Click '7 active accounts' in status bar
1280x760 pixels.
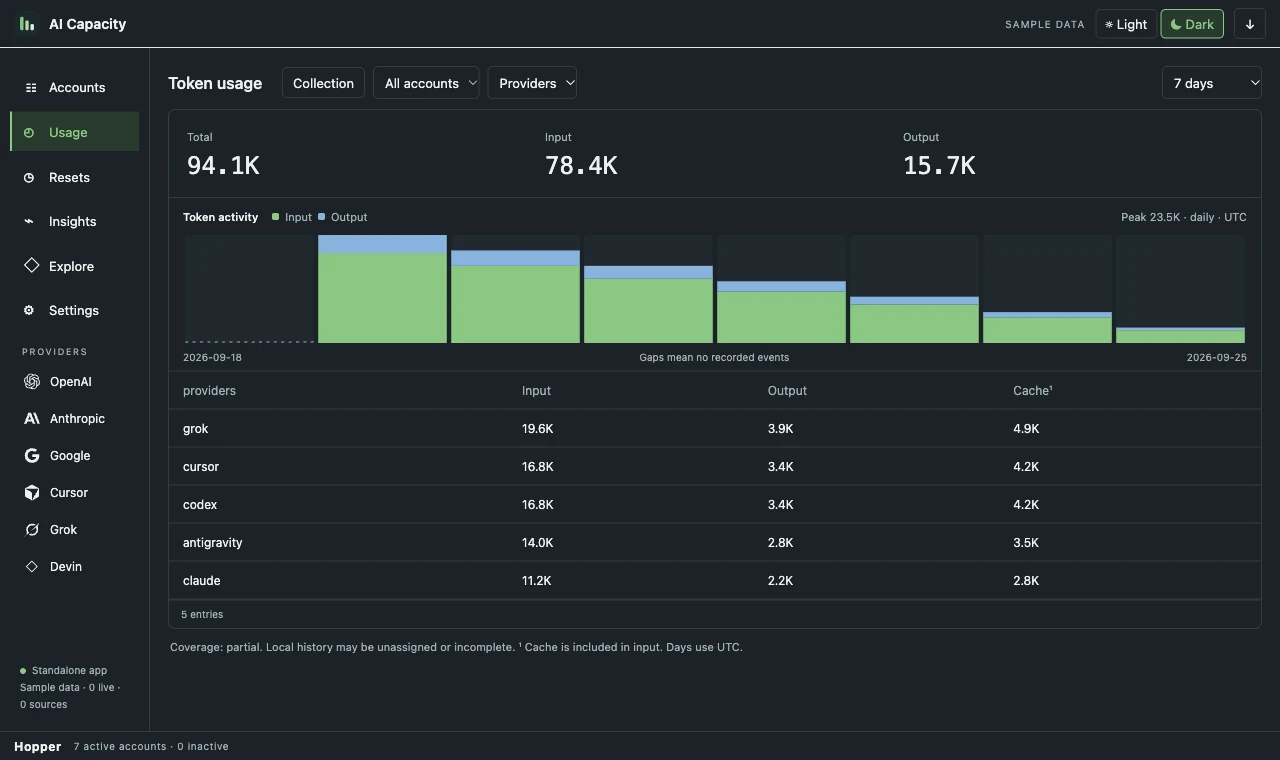[121, 746]
